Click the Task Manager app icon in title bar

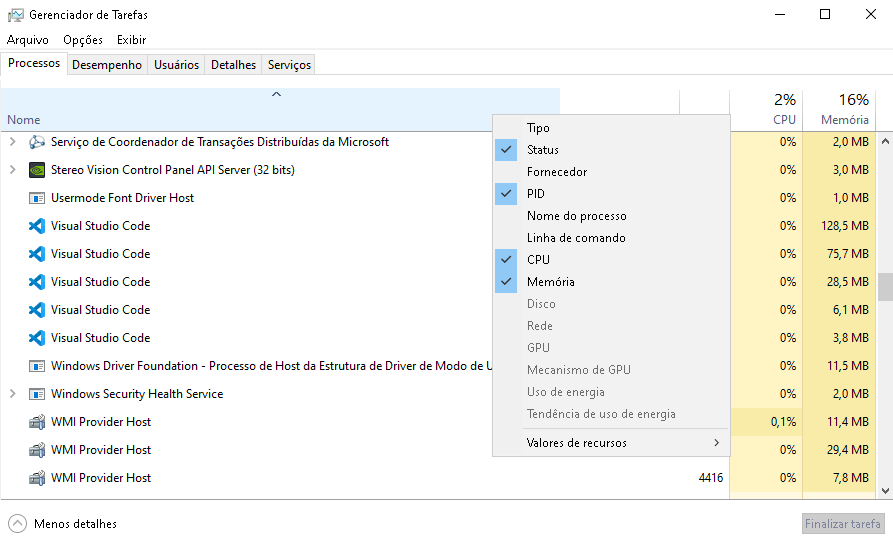coord(15,15)
